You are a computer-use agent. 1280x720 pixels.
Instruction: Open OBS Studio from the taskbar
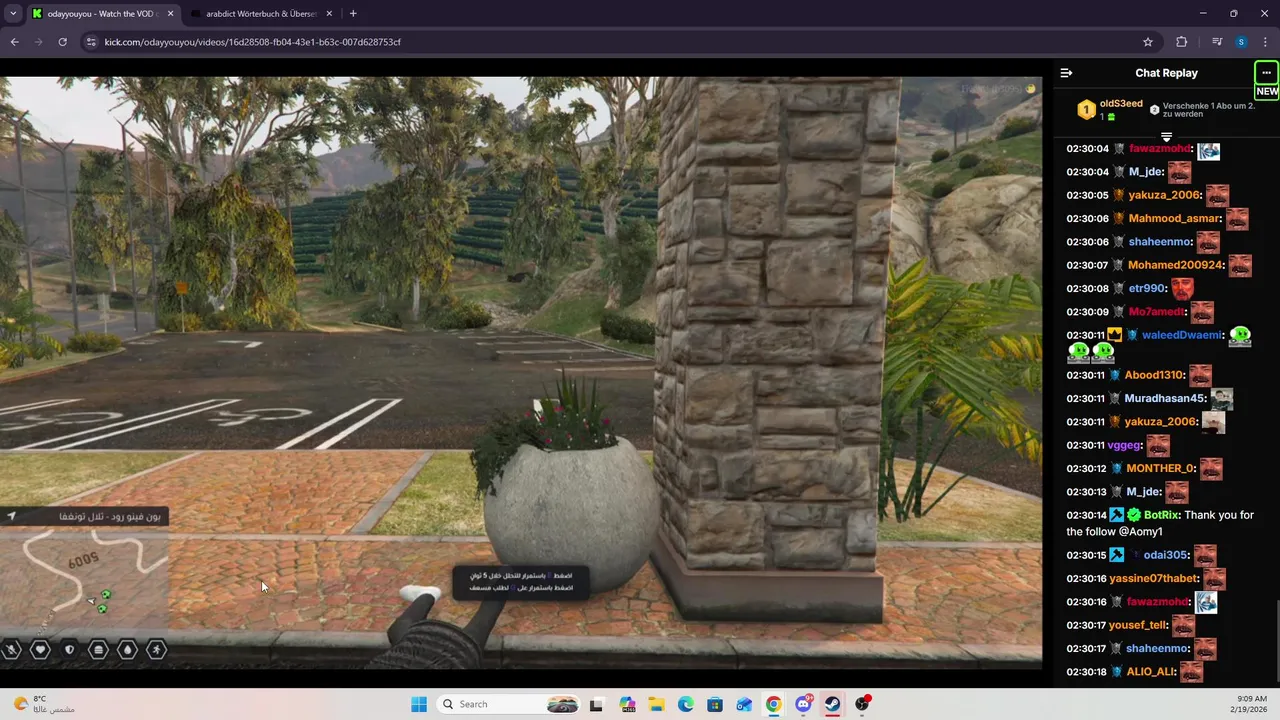[x=862, y=704]
